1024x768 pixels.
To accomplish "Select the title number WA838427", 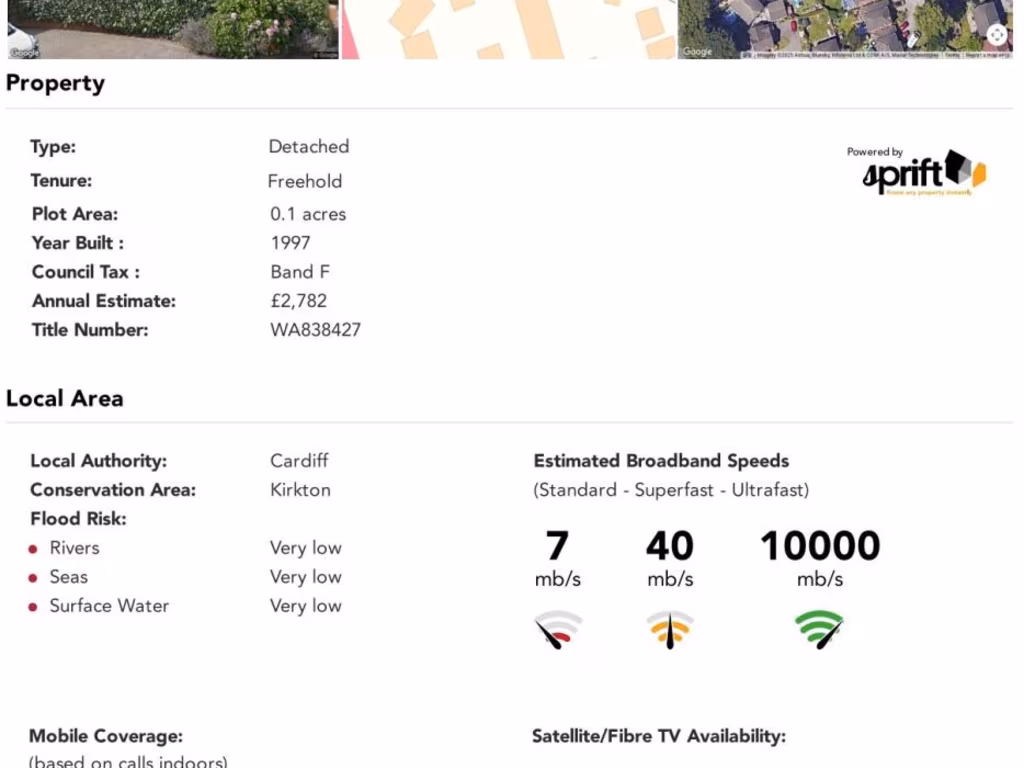I will point(315,330).
